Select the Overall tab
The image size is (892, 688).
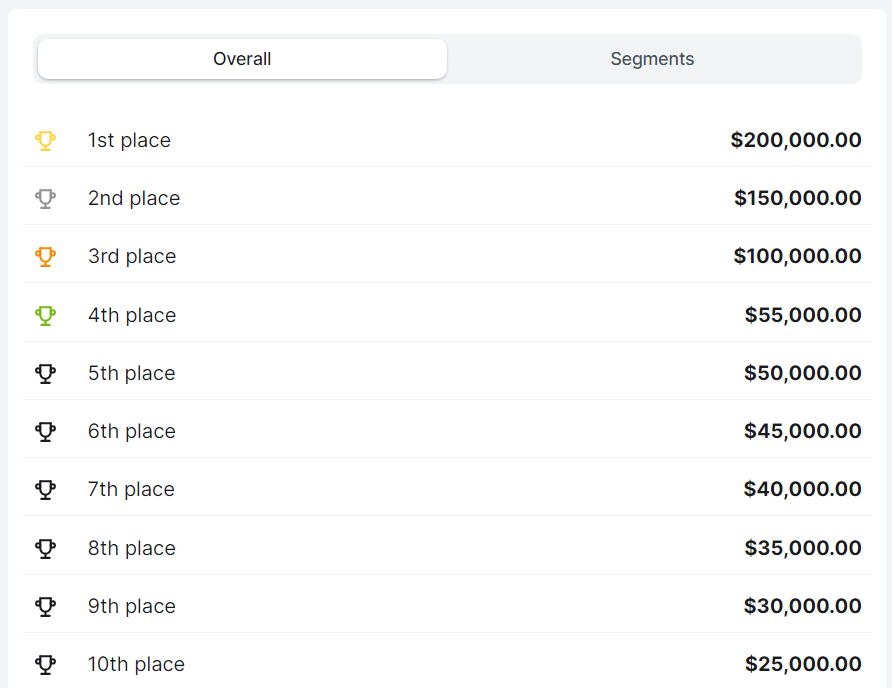[242, 59]
